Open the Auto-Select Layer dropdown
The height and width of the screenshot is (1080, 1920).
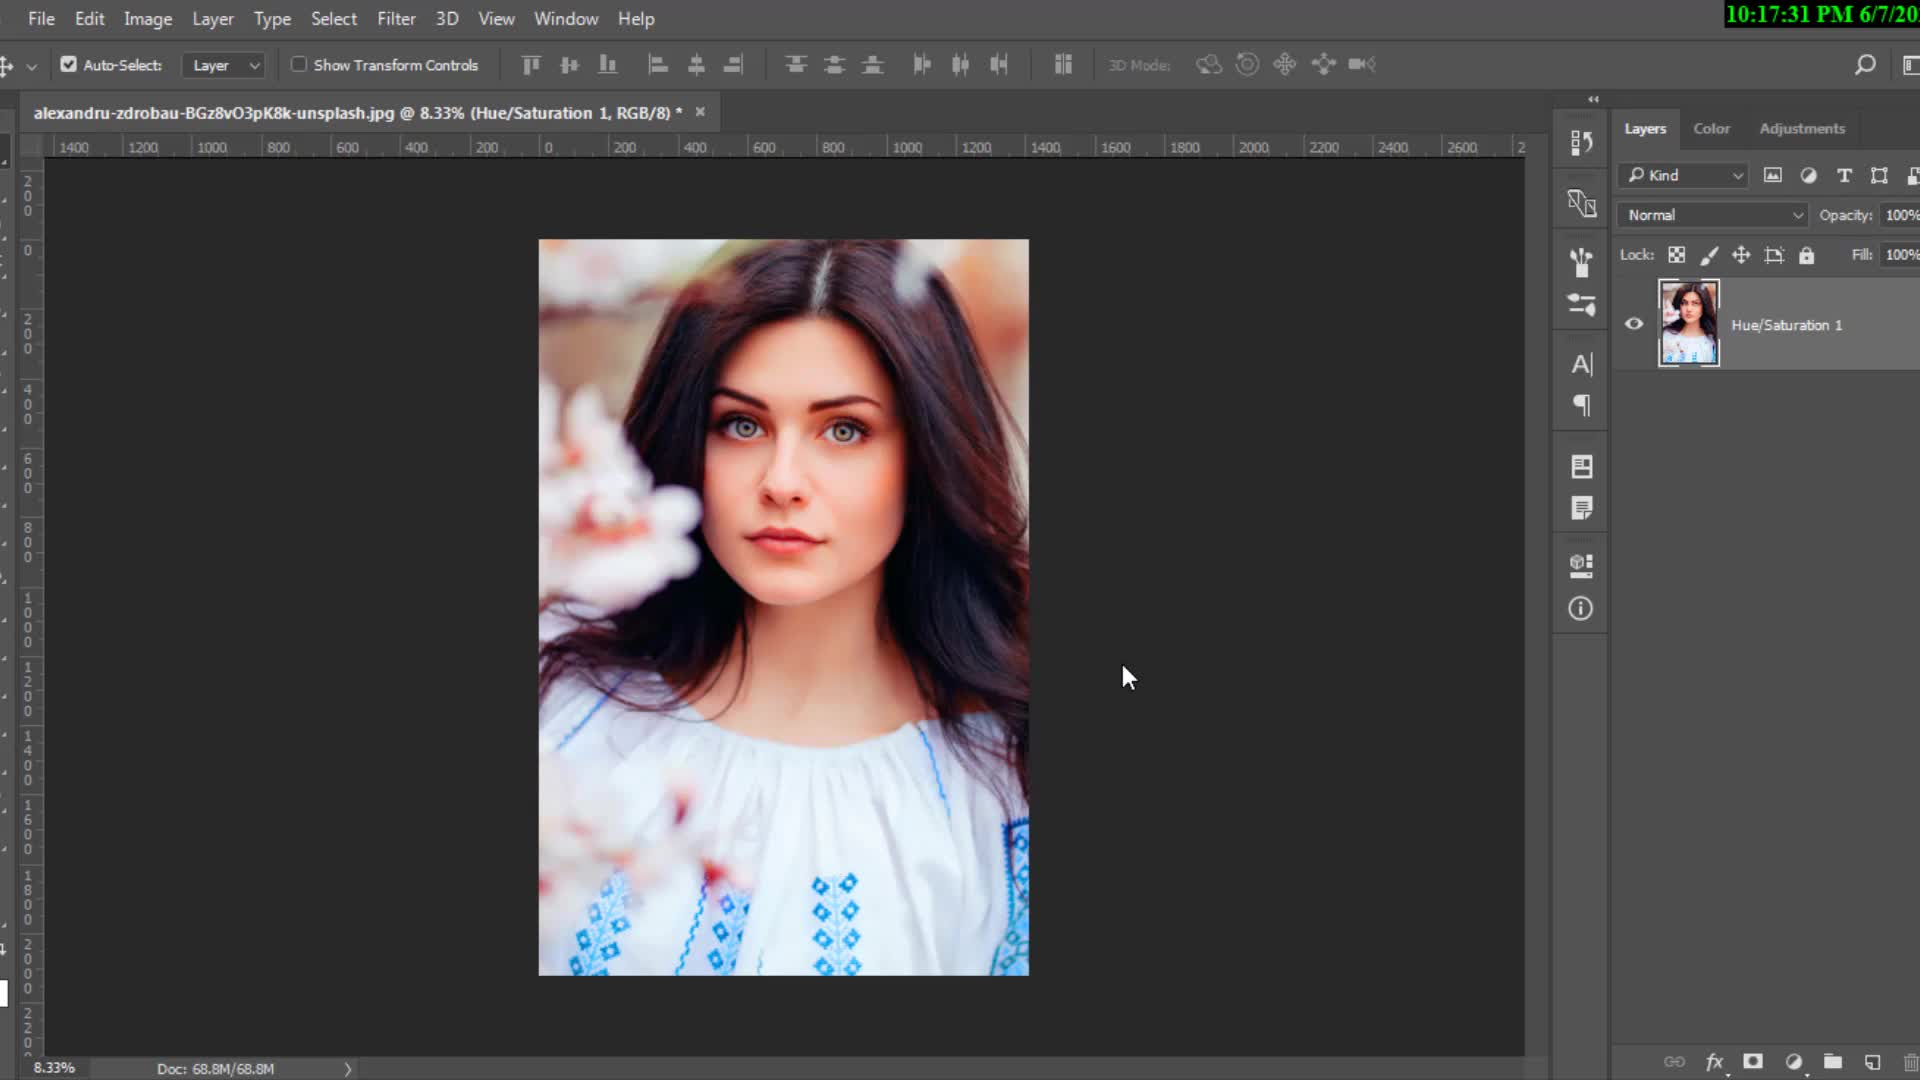tap(225, 65)
